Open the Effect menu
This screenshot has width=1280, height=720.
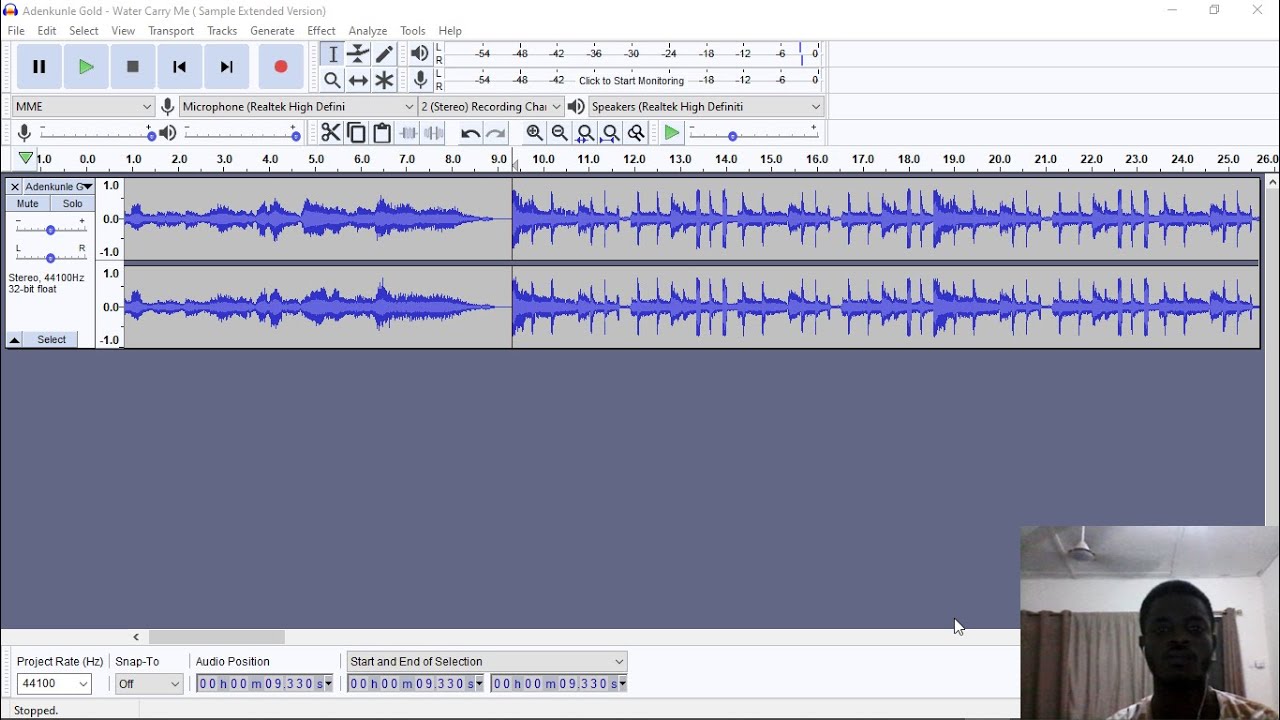click(x=321, y=31)
